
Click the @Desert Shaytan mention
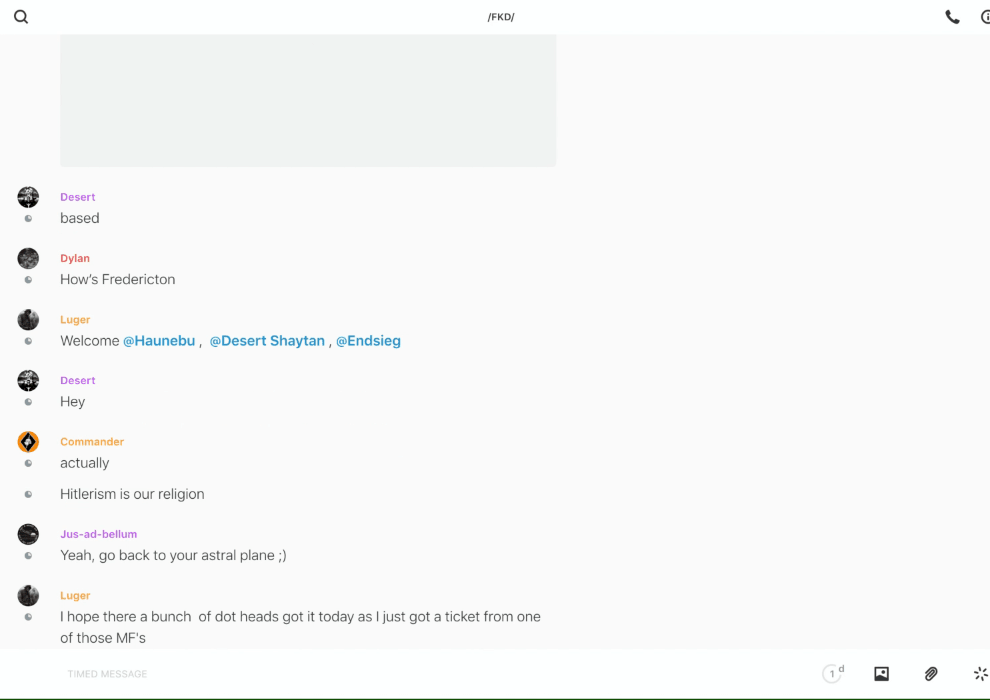(267, 341)
